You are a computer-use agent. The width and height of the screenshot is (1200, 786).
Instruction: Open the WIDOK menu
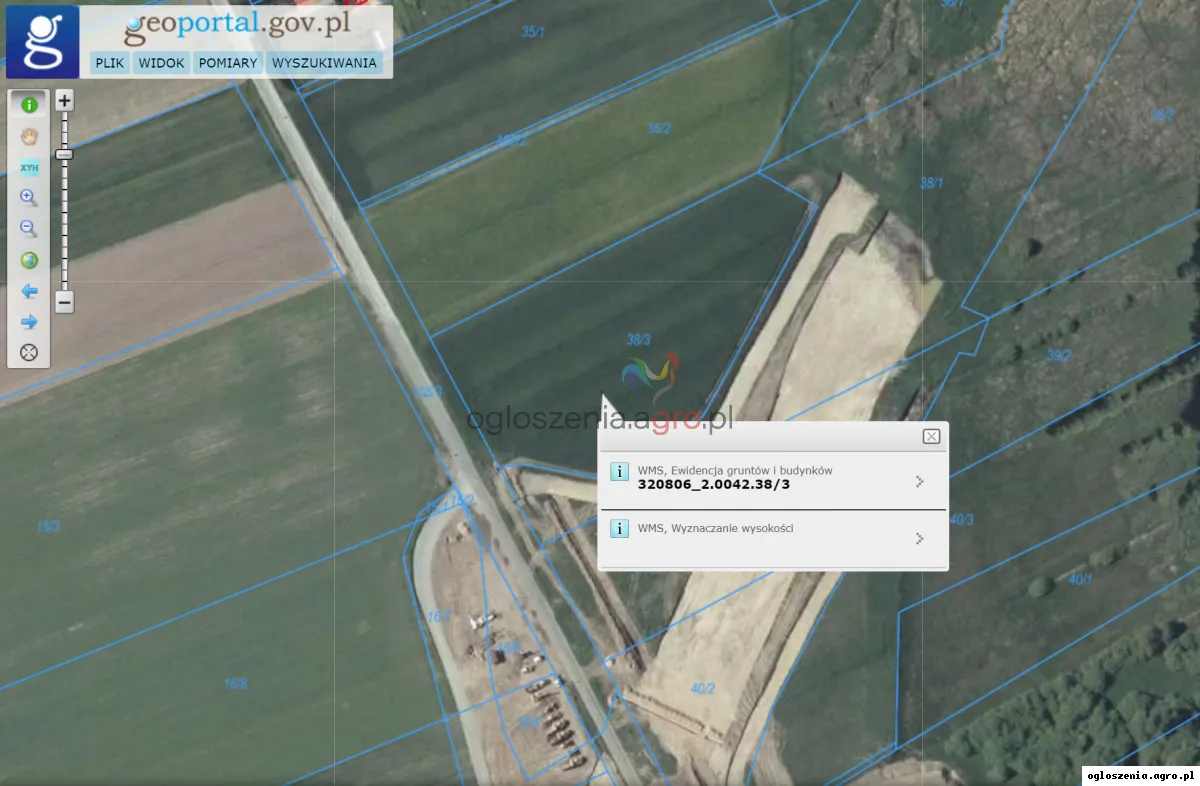[x=161, y=63]
